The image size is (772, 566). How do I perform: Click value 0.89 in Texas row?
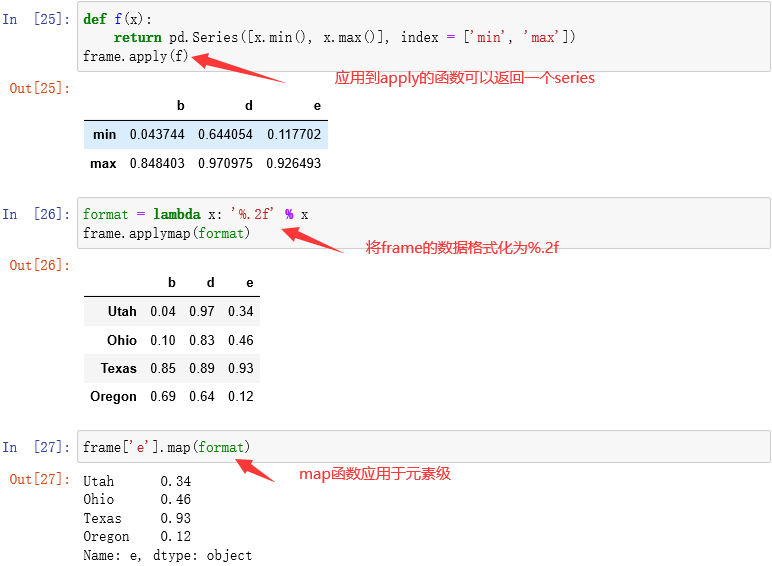[202, 369]
